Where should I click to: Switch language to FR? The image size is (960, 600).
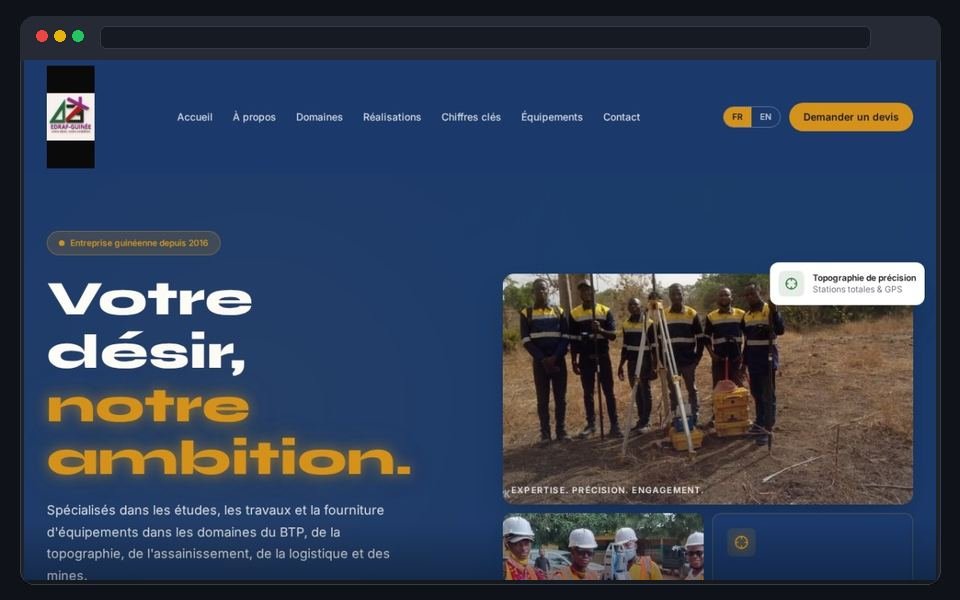(x=737, y=117)
